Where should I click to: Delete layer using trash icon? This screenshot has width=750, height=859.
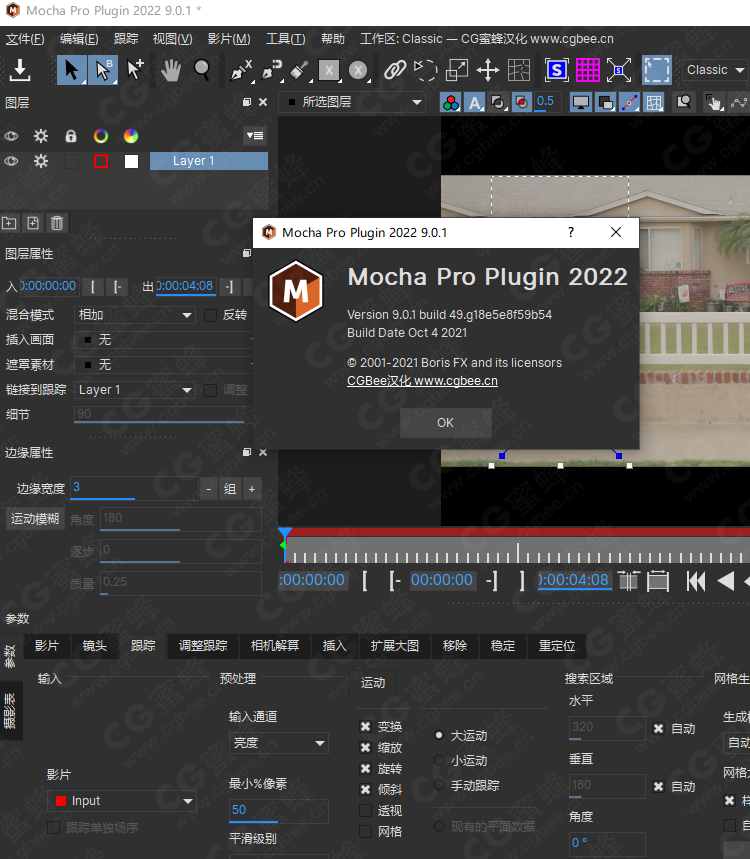point(57,223)
